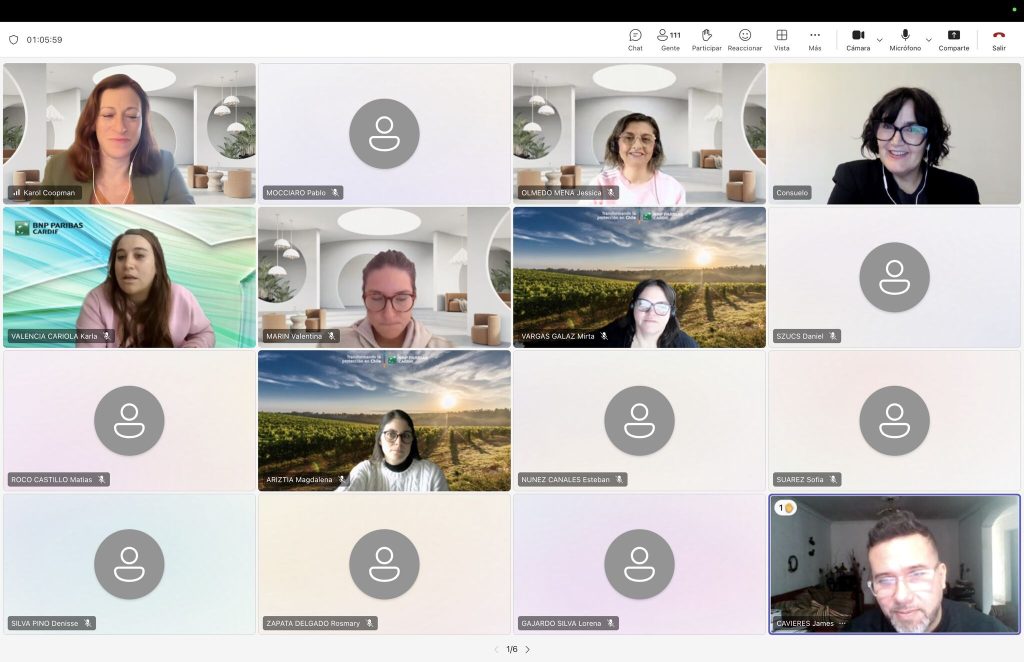
Task: Click the raised hand badge on James tile
Action: [x=785, y=507]
